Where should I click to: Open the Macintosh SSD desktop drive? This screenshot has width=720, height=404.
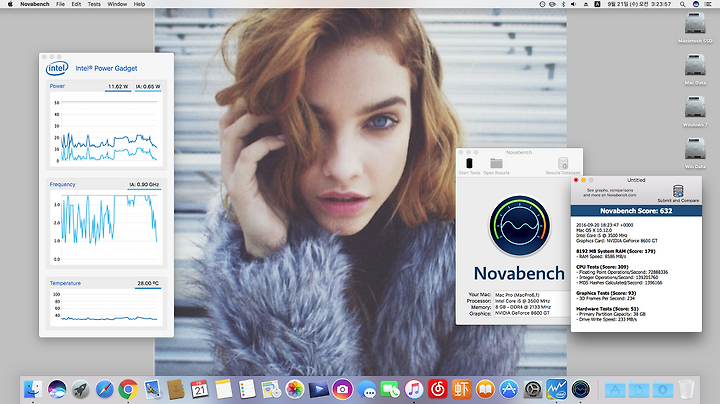[695, 23]
